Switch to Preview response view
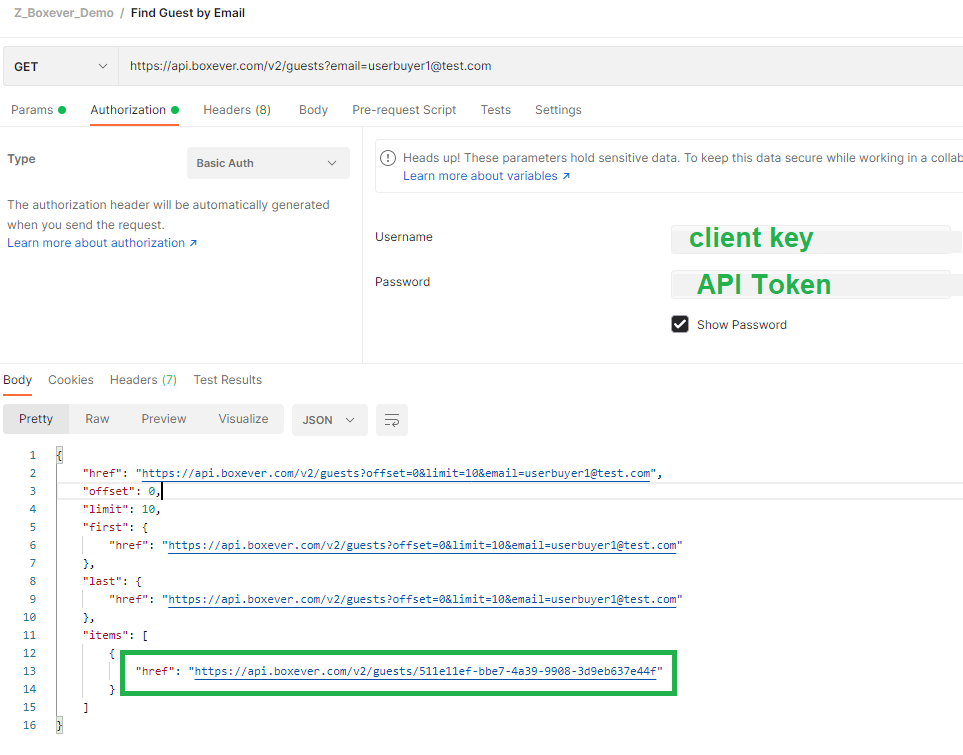 164,419
